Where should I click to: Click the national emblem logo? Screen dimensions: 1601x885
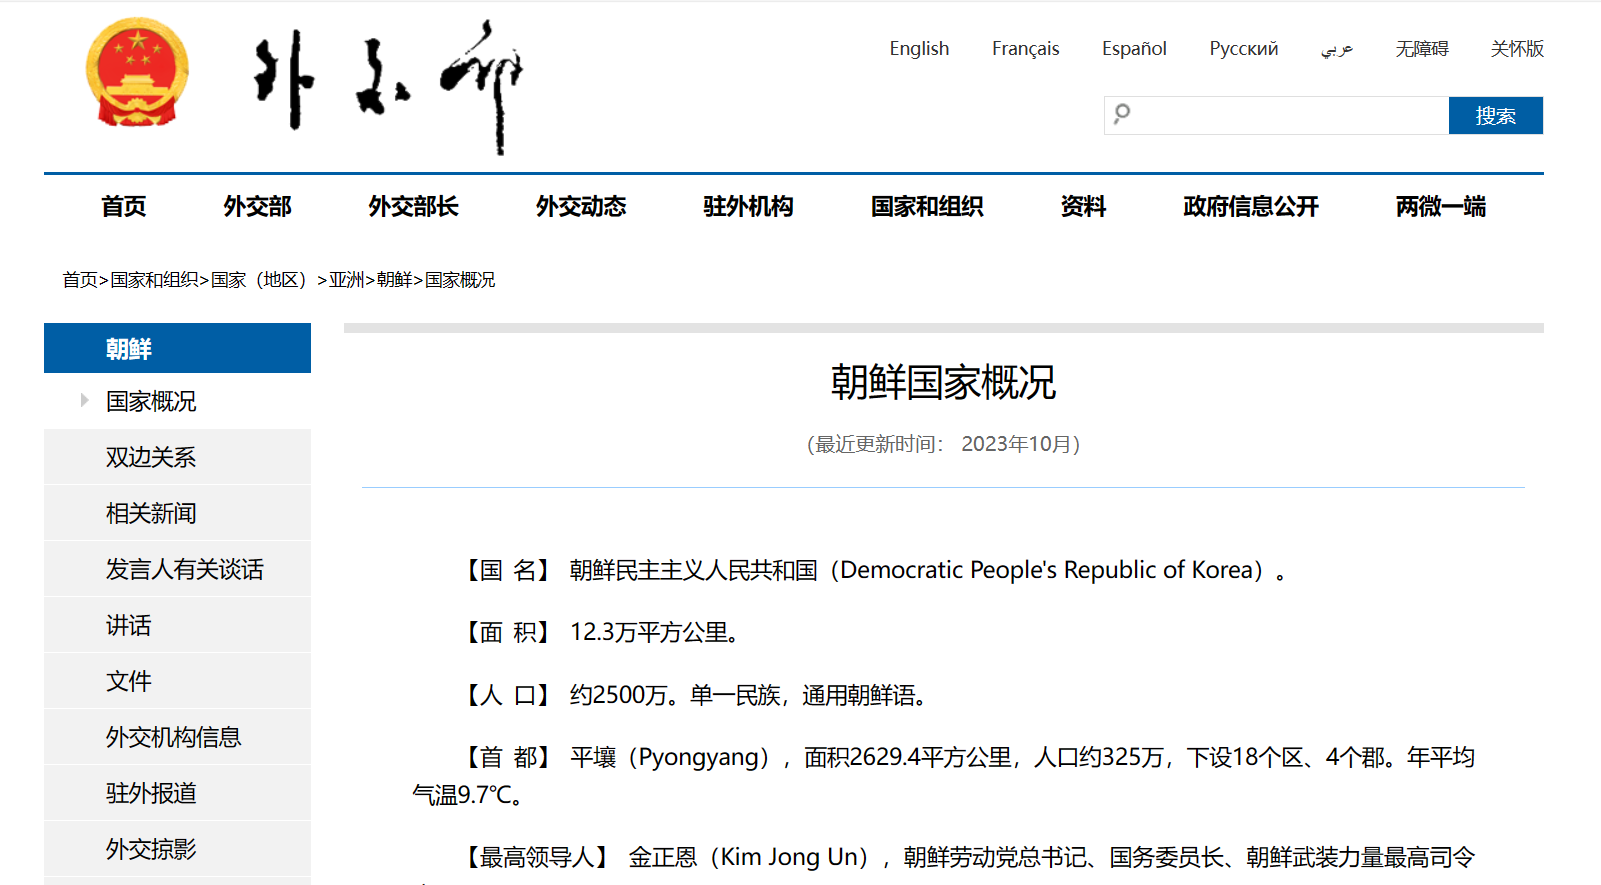(137, 73)
